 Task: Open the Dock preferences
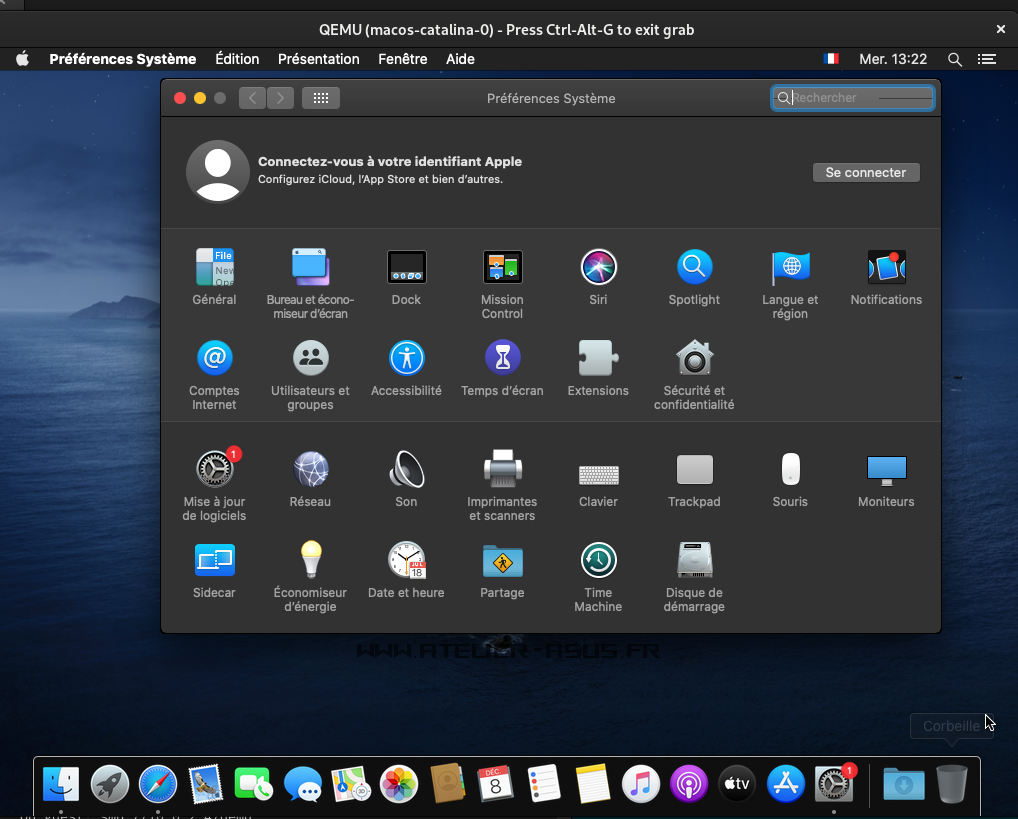point(406,268)
